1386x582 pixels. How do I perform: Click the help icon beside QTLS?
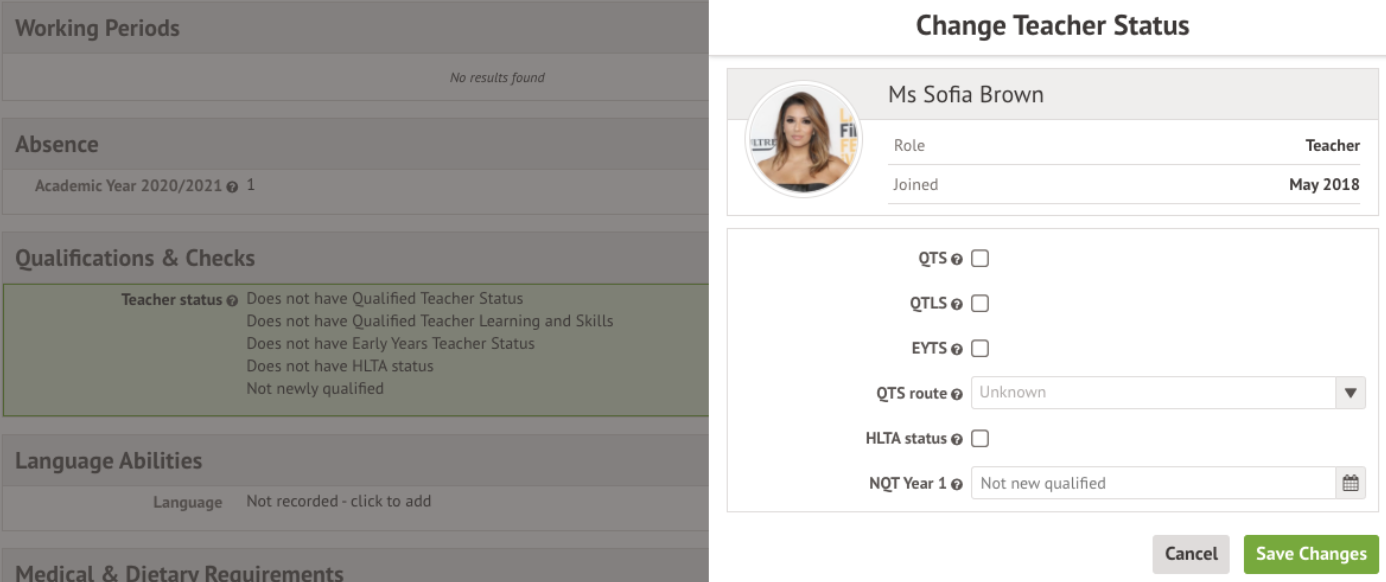coord(957,304)
